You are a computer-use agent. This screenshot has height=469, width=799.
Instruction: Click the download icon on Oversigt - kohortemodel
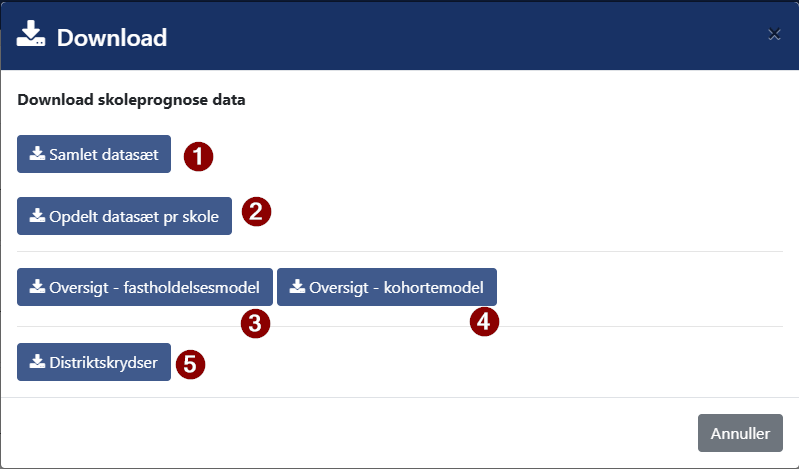(297, 287)
